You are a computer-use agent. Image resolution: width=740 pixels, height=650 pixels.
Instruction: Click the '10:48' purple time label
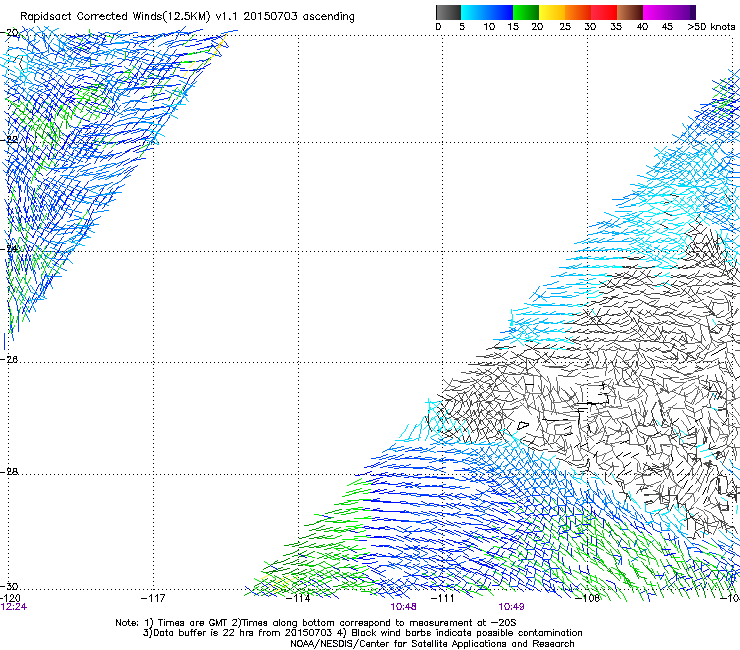click(404, 607)
